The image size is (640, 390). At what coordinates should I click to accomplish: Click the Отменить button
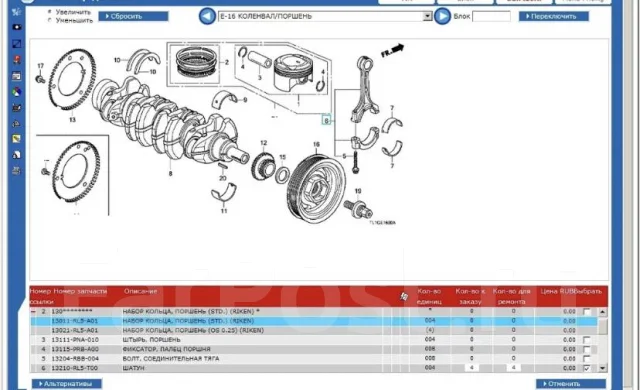click(571, 384)
